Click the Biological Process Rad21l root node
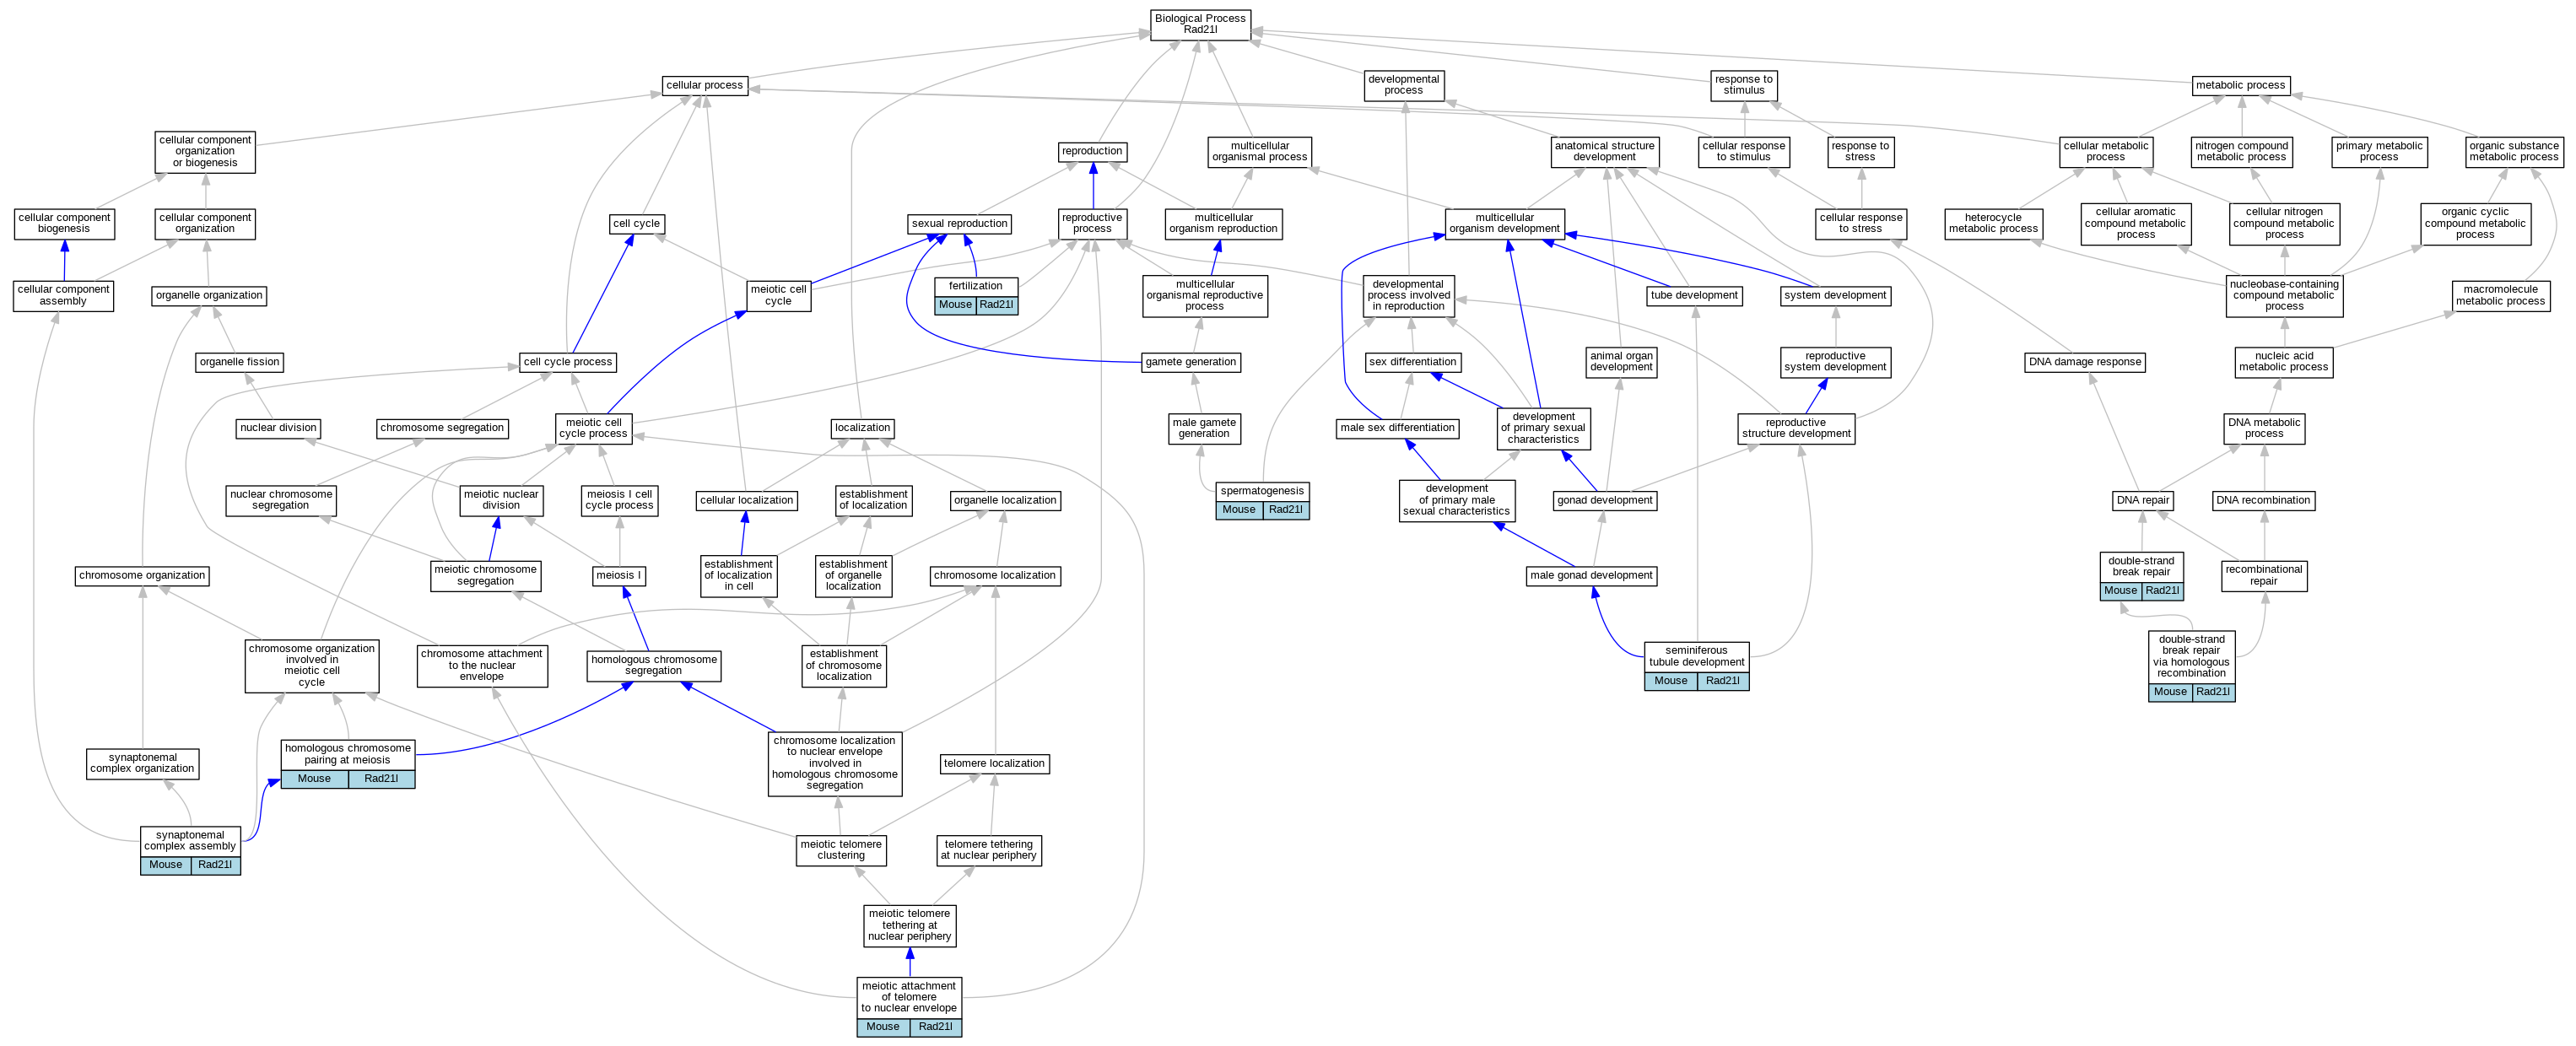Viewport: 2576px width, 1046px height. pos(1200,25)
